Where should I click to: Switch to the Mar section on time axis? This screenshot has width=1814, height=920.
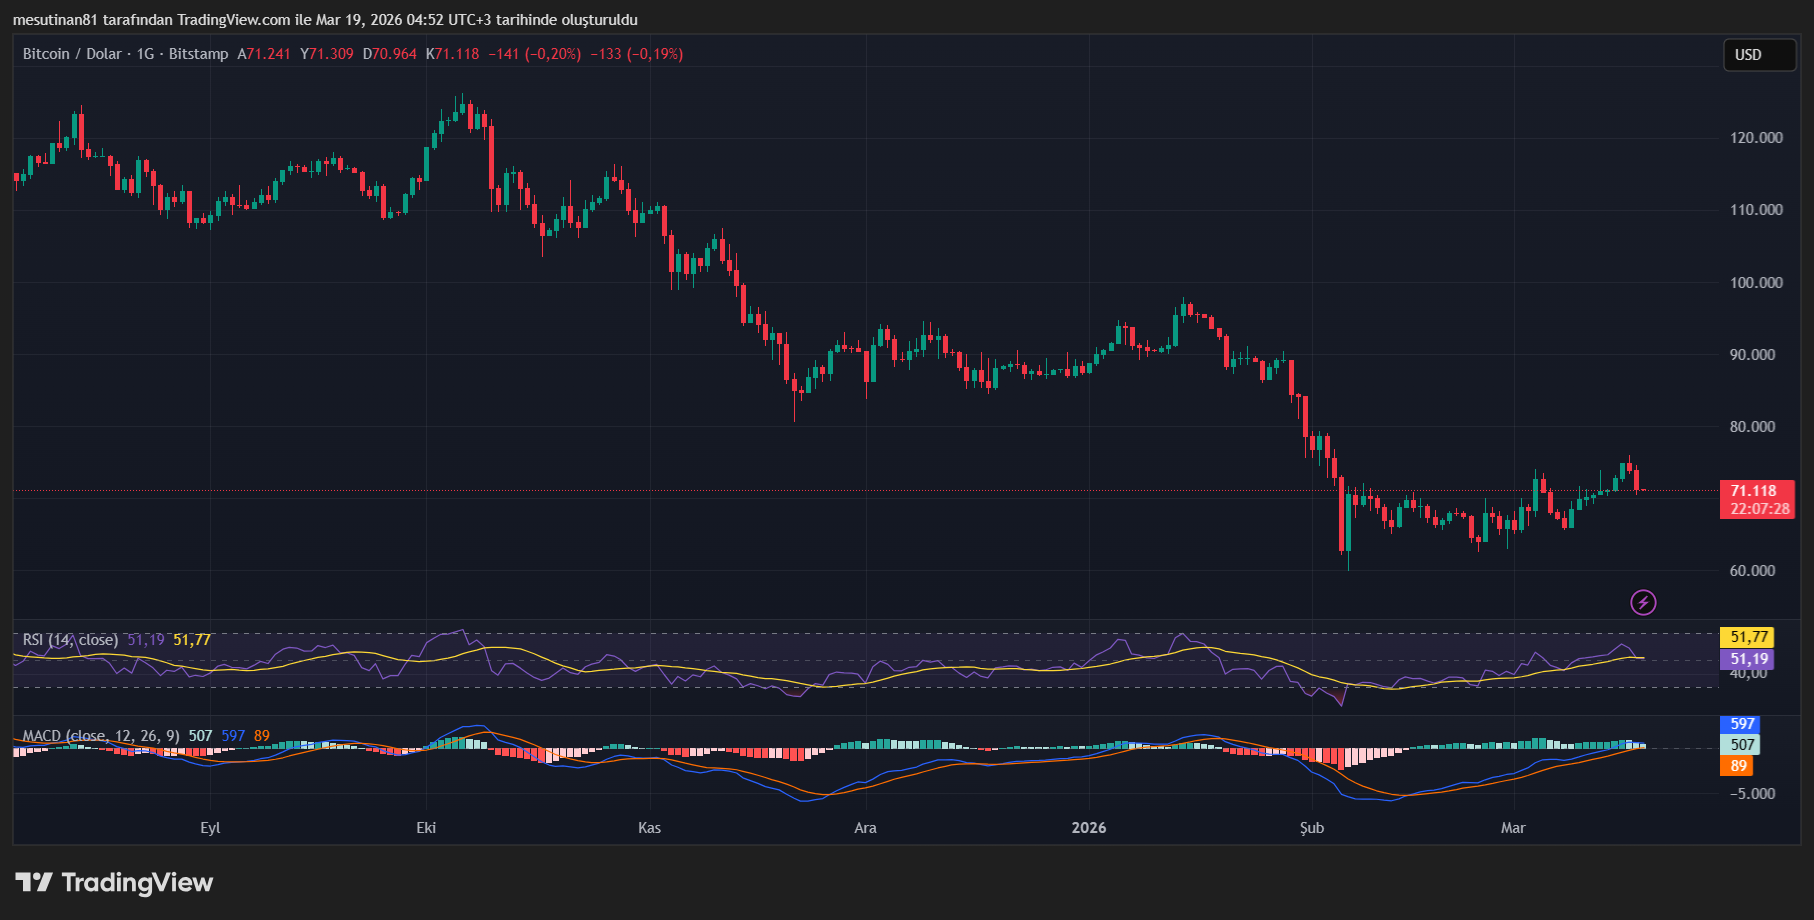coord(1513,828)
